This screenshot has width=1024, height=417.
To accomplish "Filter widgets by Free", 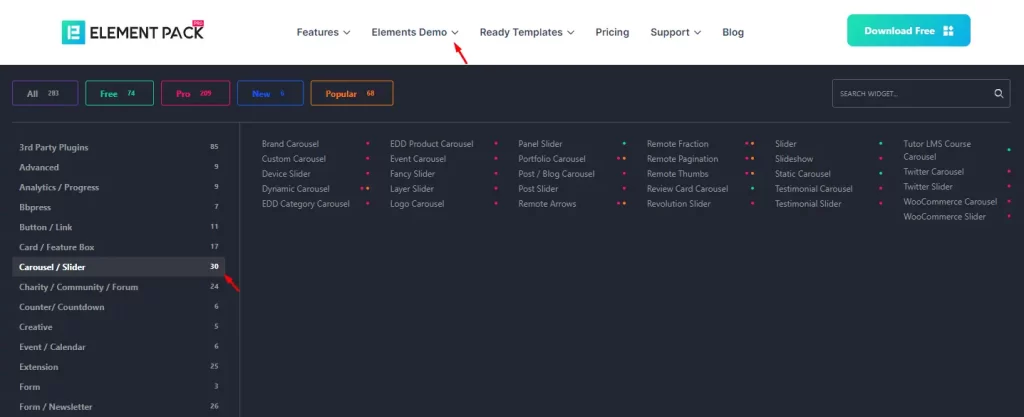I will 120,93.
